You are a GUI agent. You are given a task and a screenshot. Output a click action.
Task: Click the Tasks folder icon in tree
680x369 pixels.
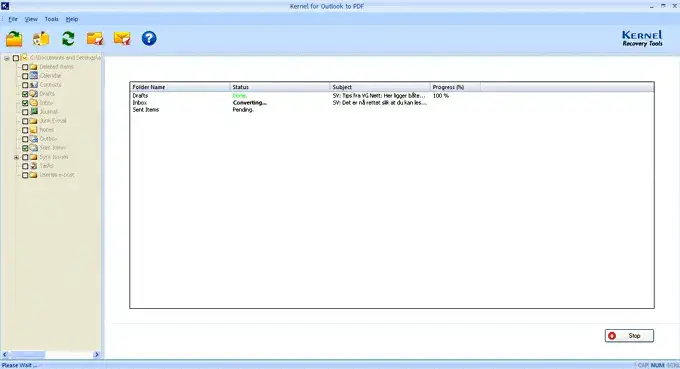click(33, 166)
